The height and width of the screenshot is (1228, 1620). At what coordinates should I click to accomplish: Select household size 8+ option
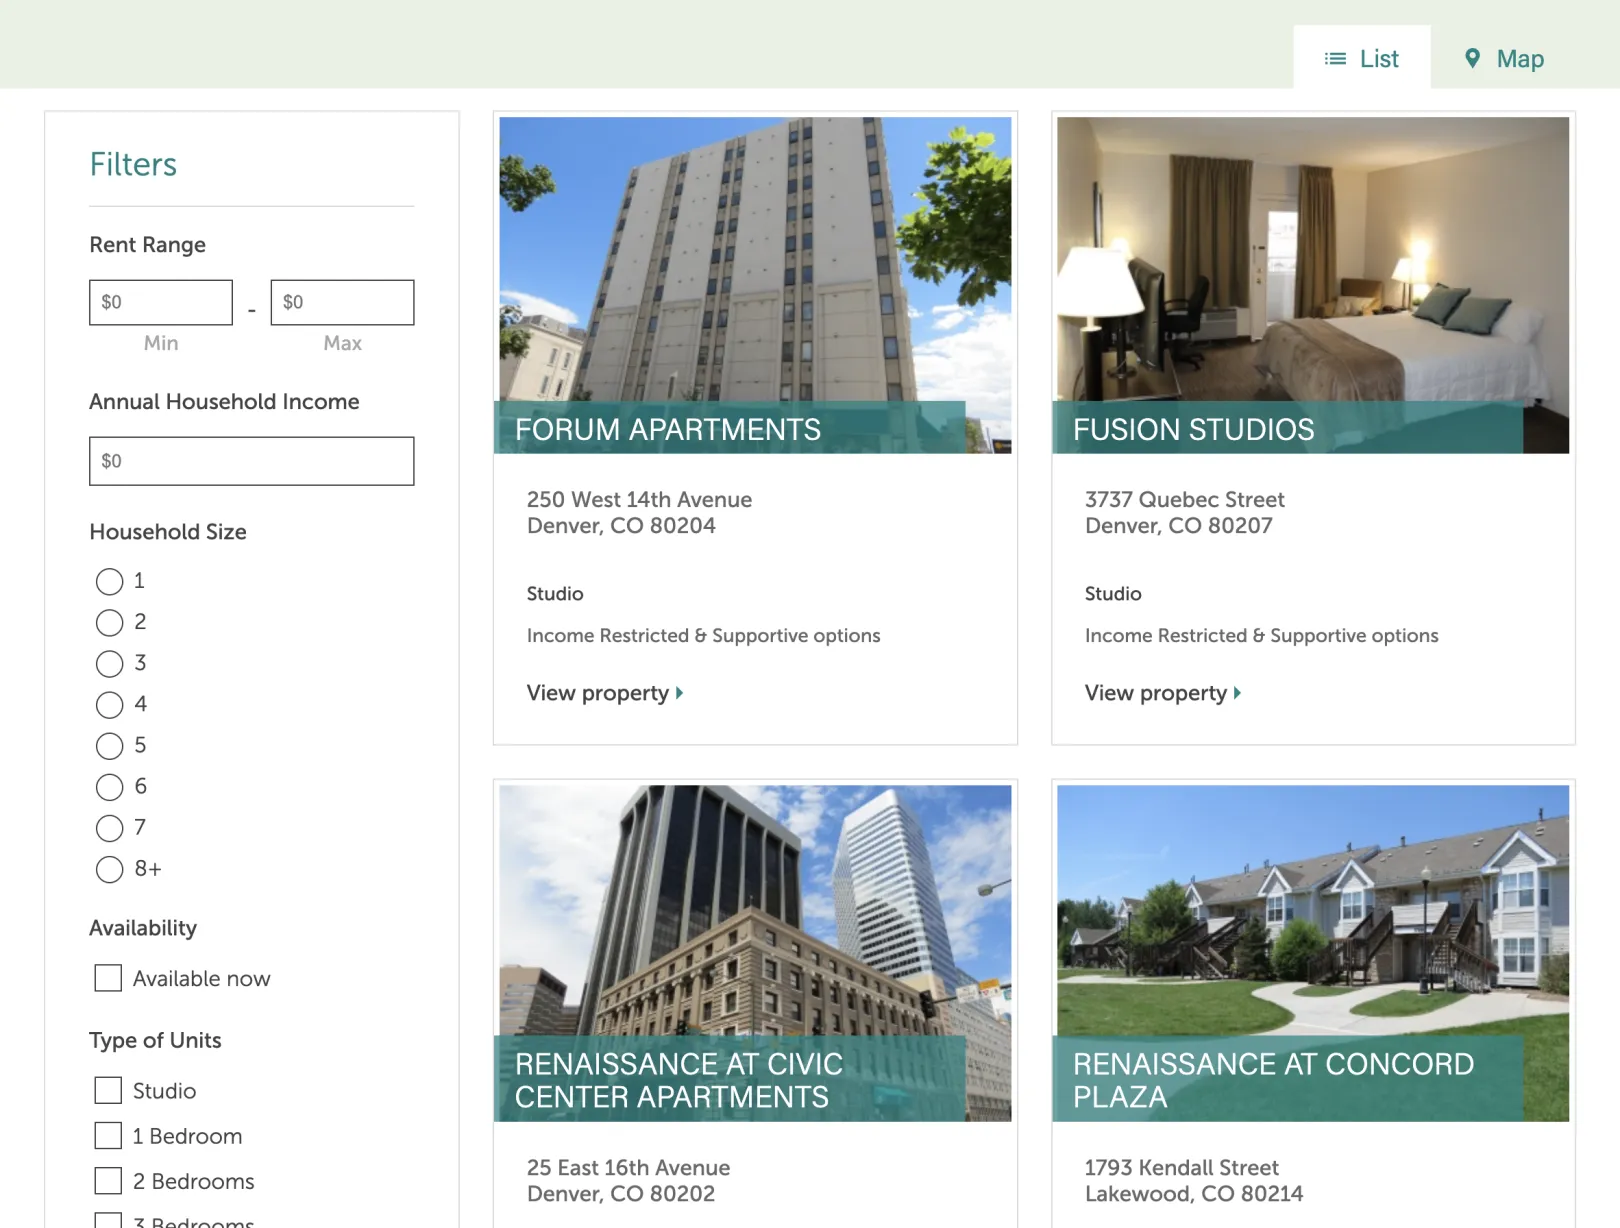109,869
